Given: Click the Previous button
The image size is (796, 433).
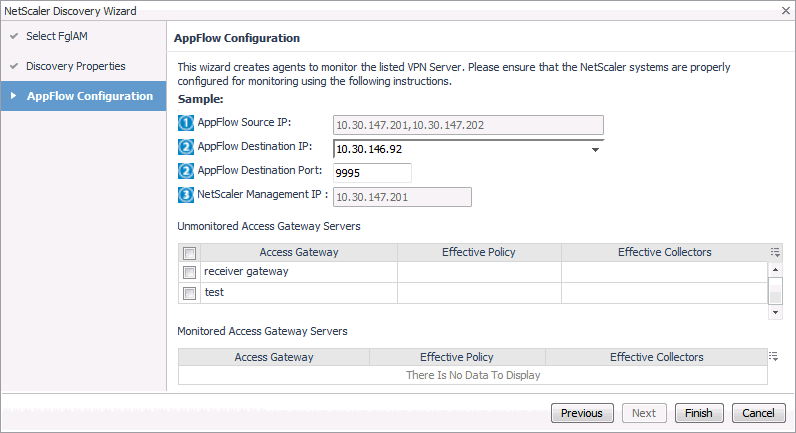Looking at the screenshot, I should click(x=582, y=413).
